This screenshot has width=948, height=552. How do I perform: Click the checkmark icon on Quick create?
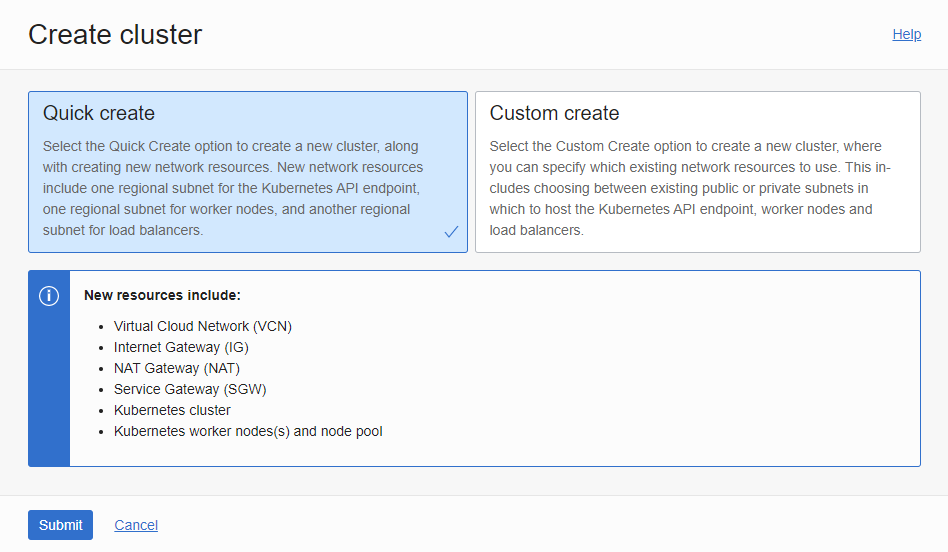[451, 232]
